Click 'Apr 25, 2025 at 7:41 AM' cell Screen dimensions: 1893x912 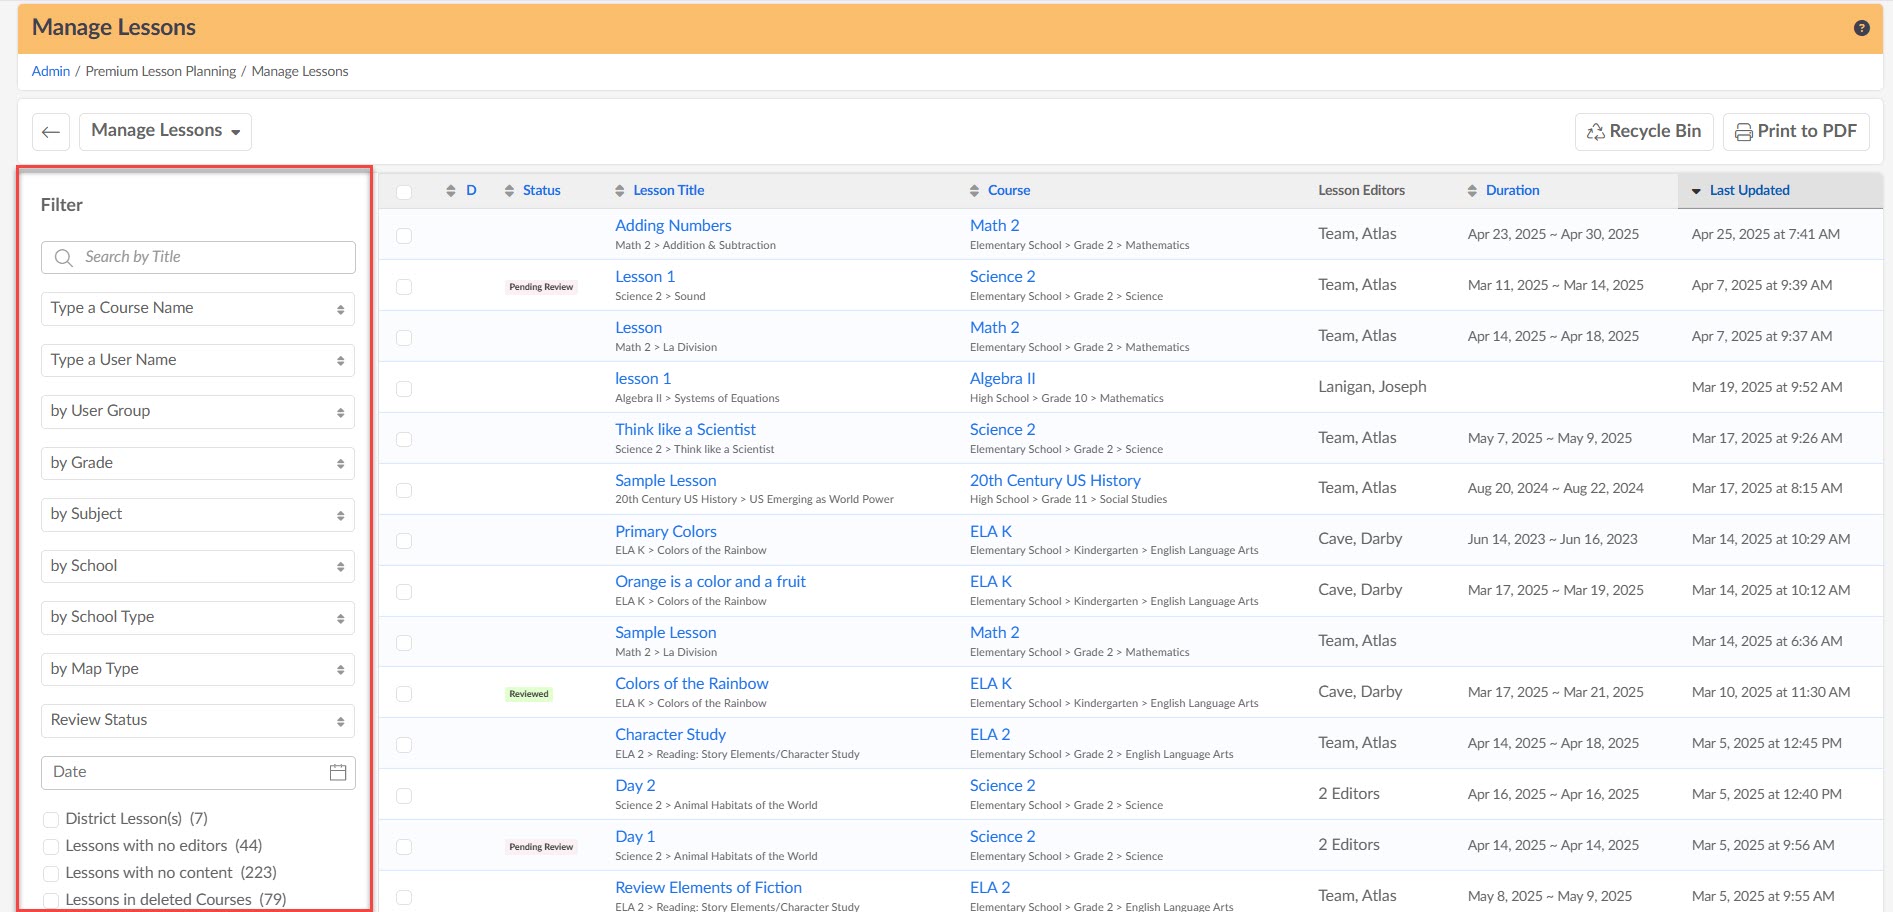[x=1766, y=234]
